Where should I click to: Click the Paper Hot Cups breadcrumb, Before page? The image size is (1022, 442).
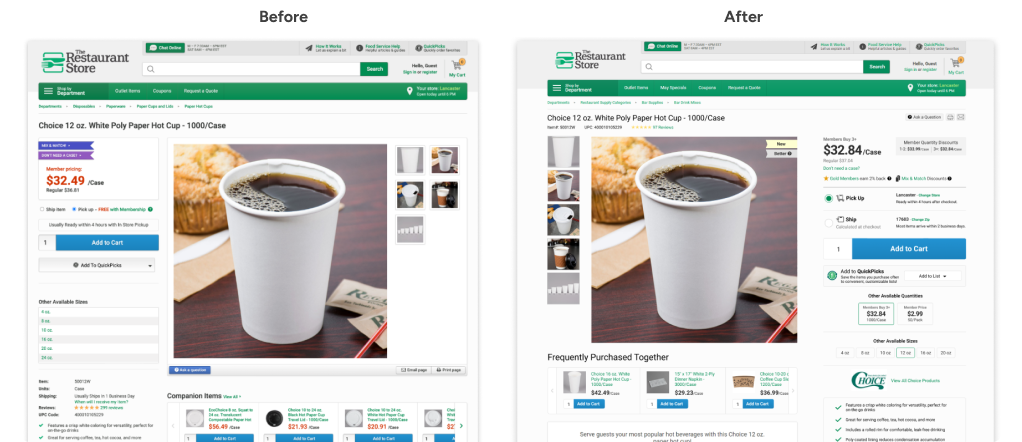[198, 106]
